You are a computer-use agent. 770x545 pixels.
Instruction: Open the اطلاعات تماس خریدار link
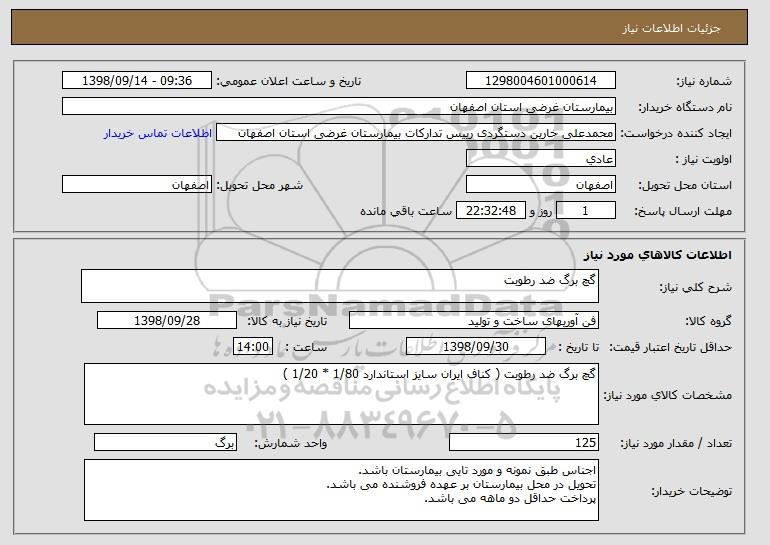pos(158,133)
